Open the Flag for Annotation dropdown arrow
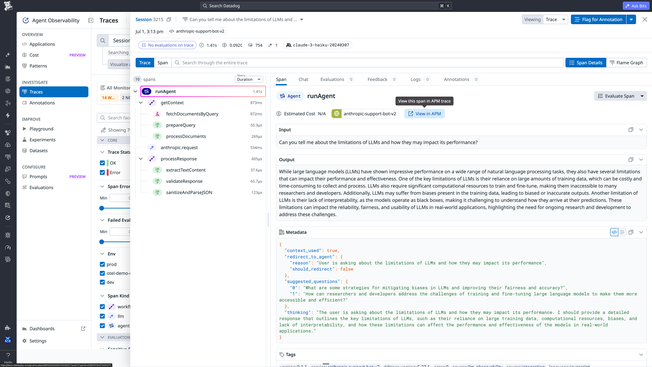652x367 pixels. click(x=631, y=20)
